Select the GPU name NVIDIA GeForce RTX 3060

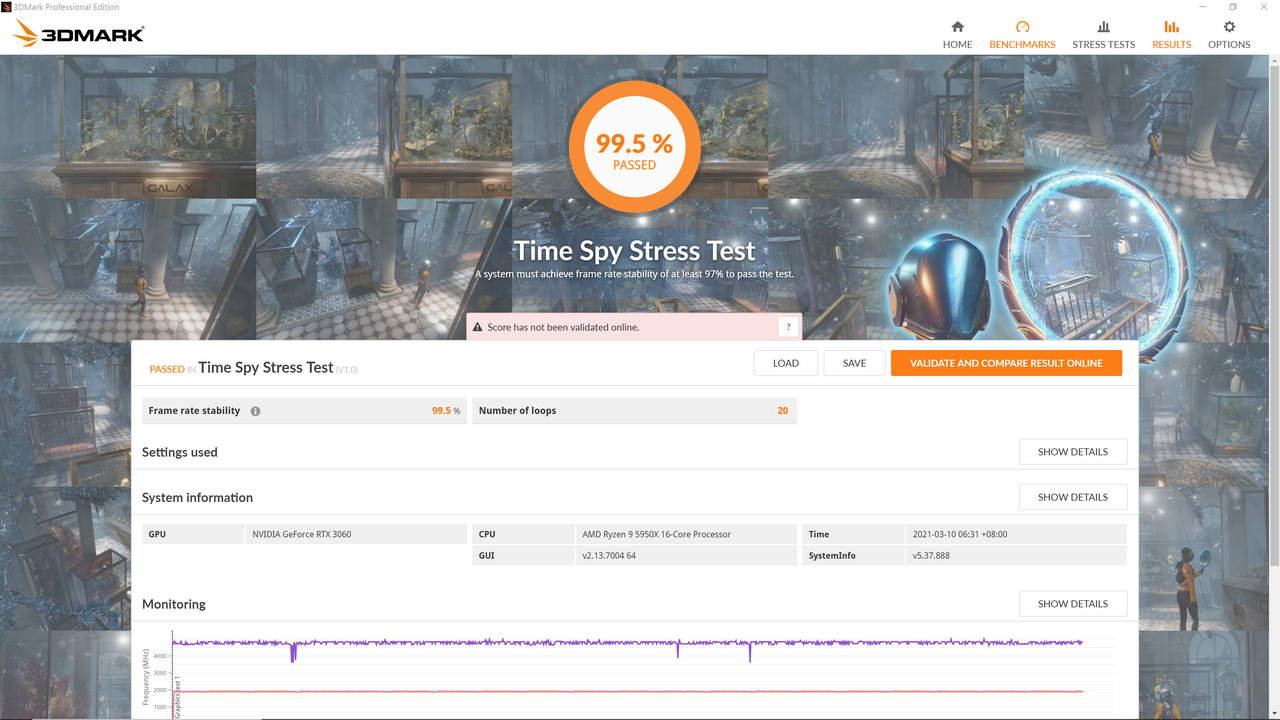(301, 534)
